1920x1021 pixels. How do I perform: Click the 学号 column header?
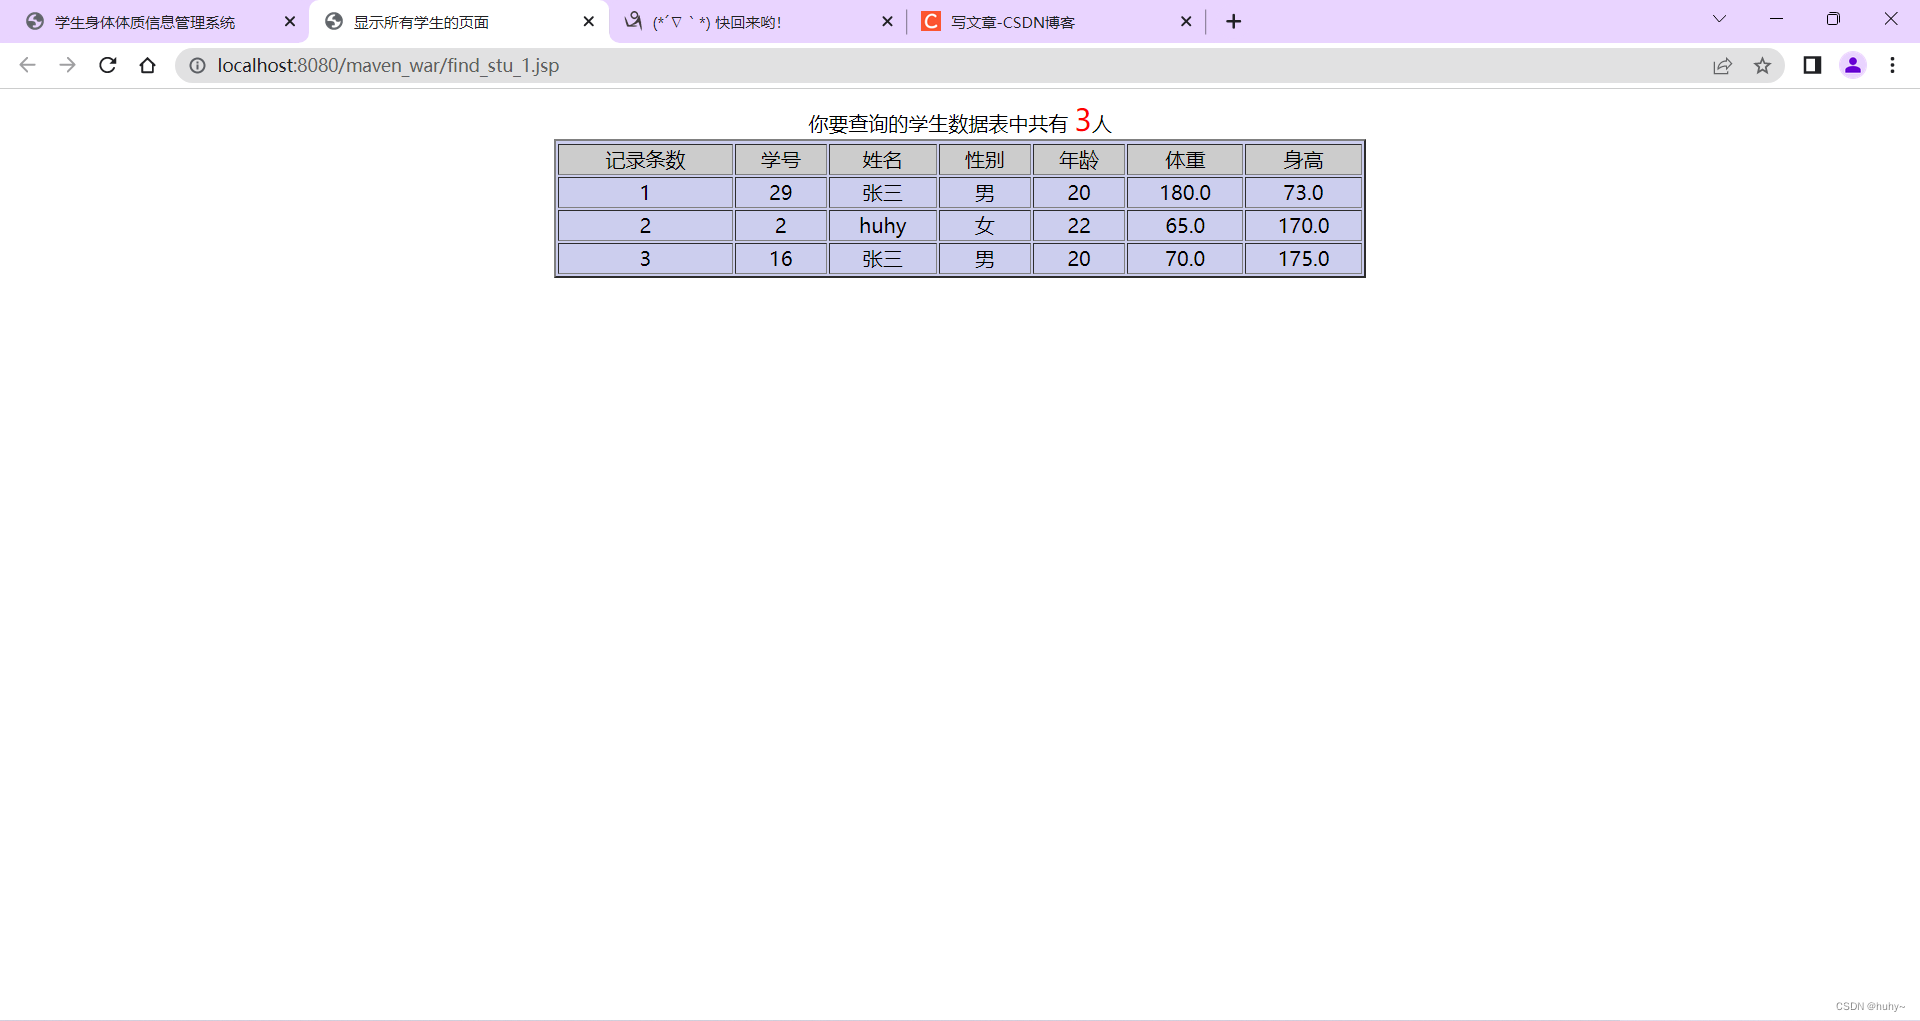pyautogui.click(x=780, y=160)
